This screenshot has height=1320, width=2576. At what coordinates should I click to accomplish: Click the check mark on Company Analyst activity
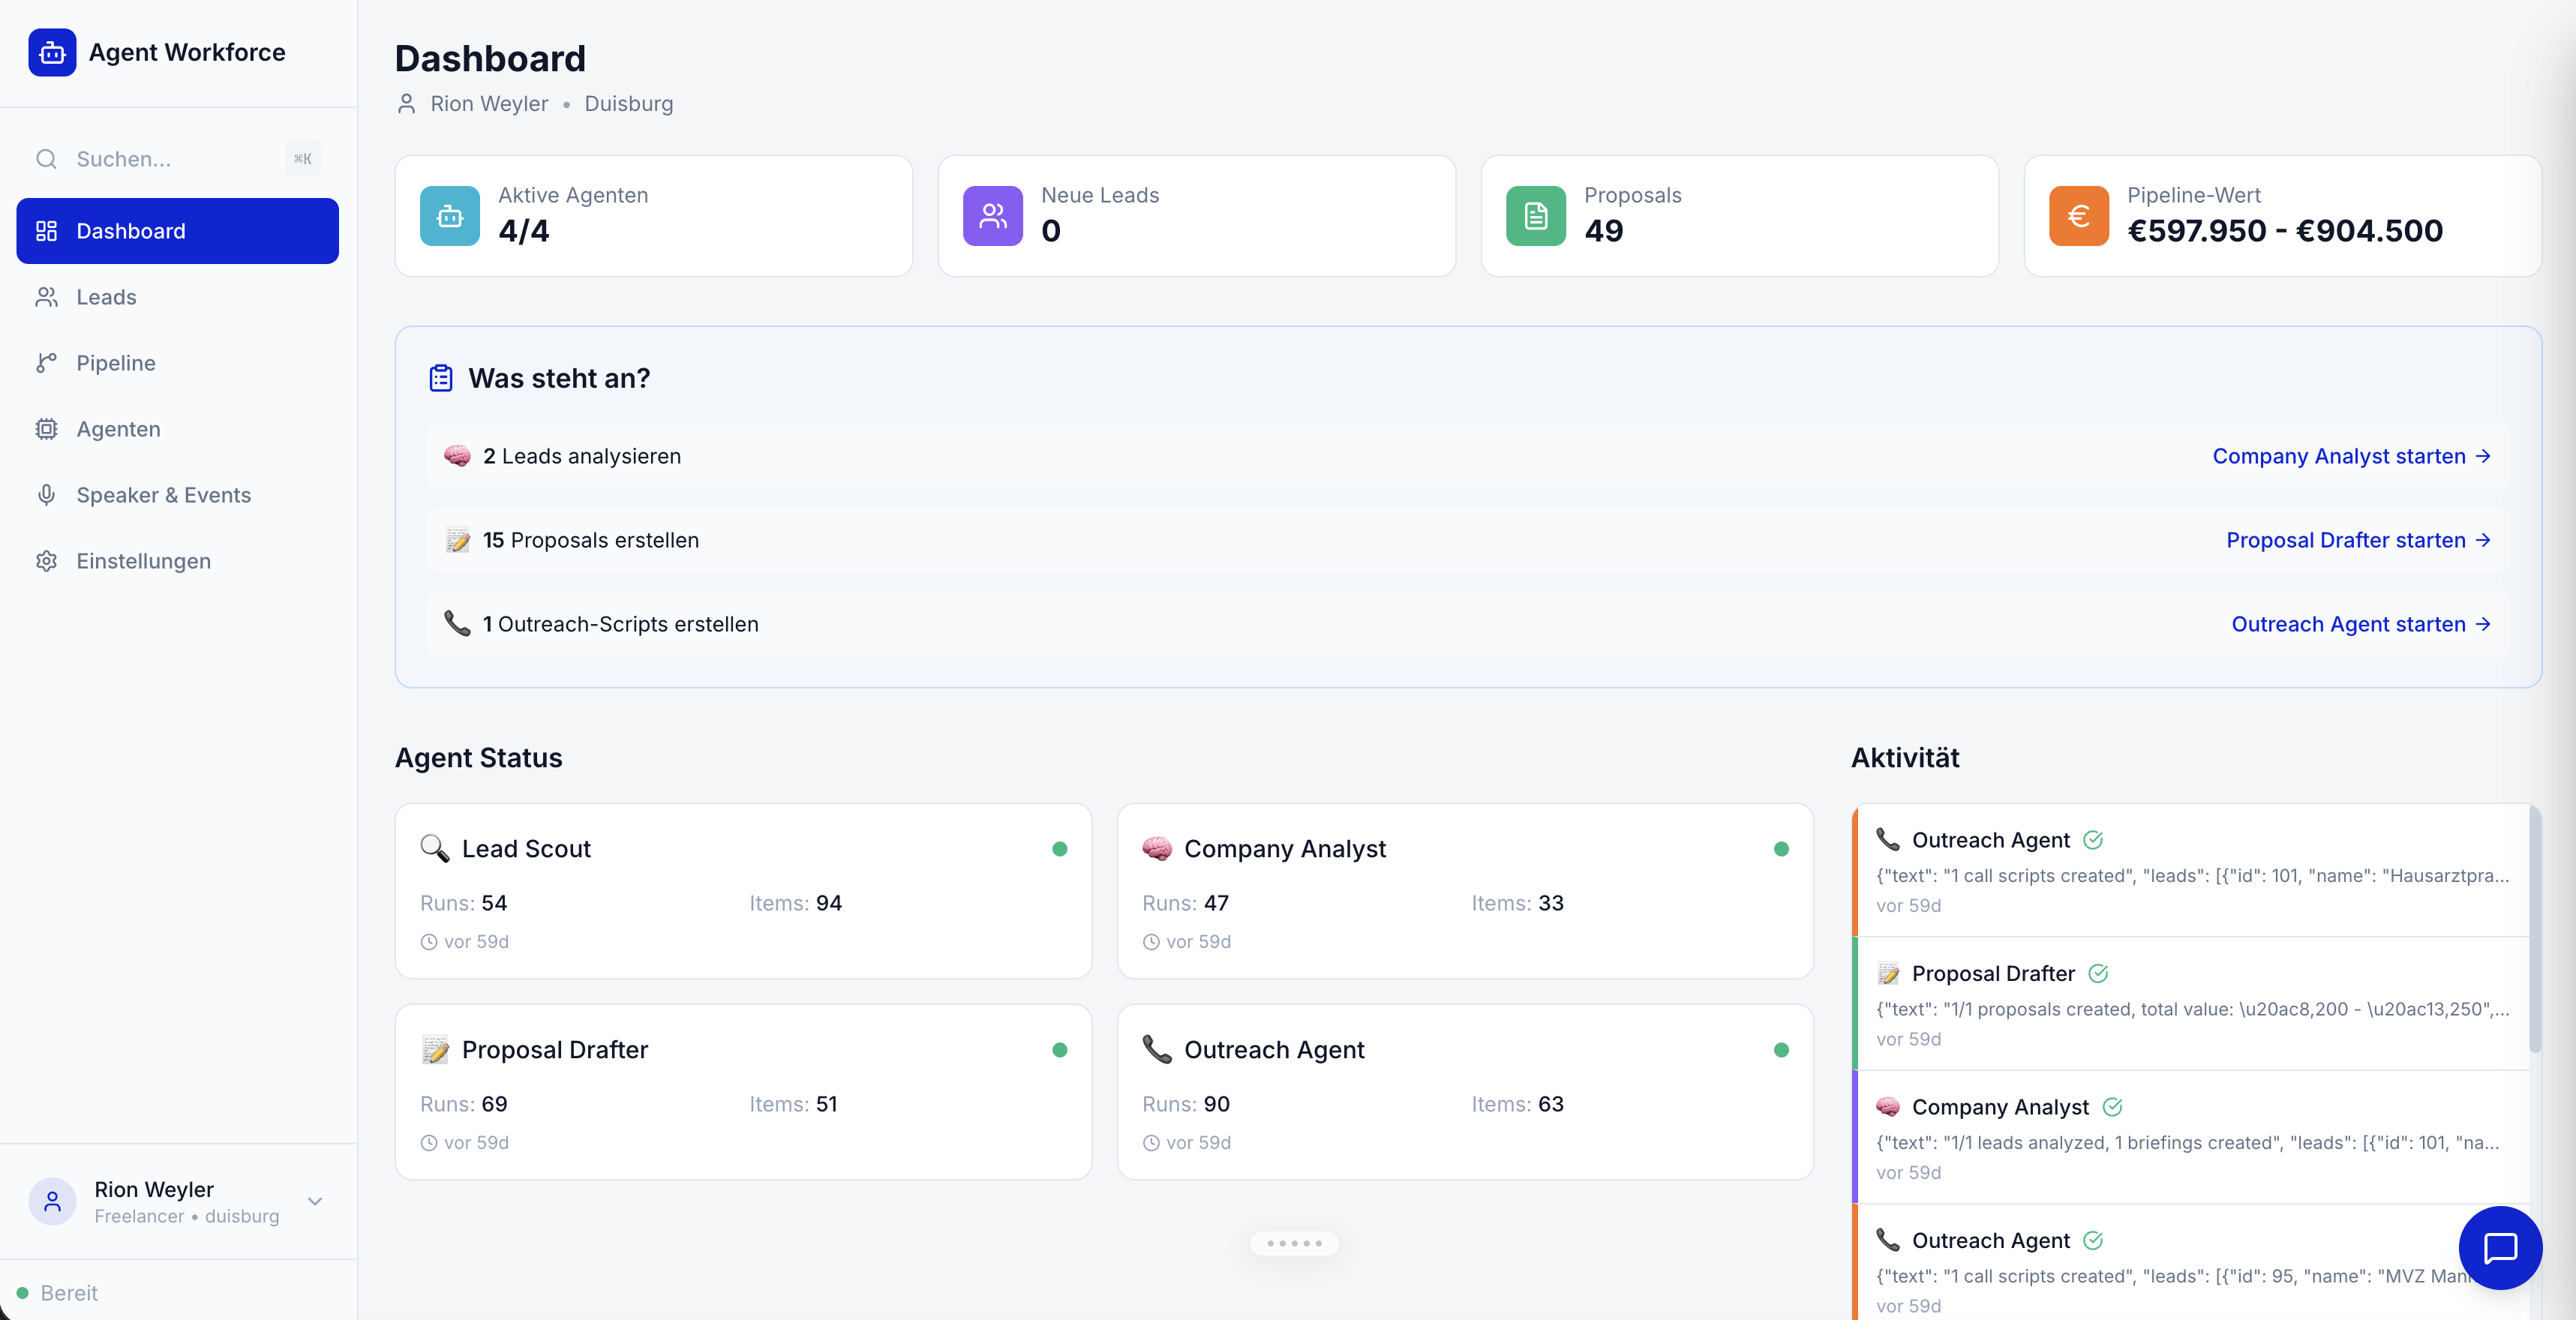[2112, 1107]
